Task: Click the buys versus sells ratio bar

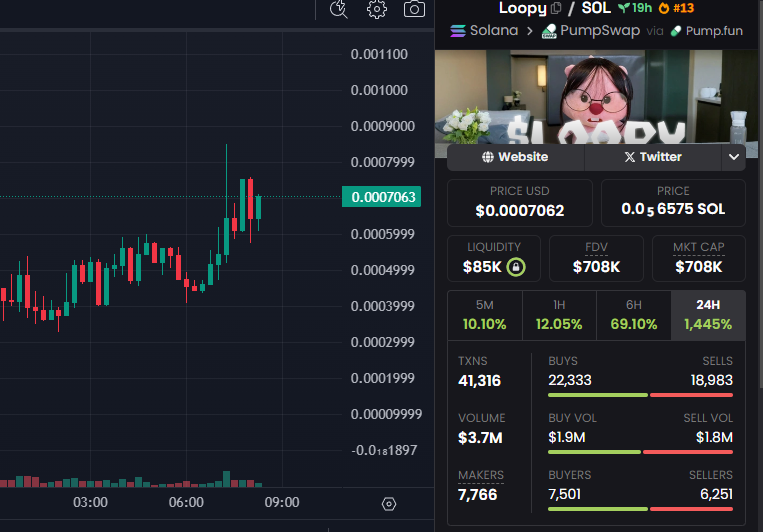Action: coord(640,395)
